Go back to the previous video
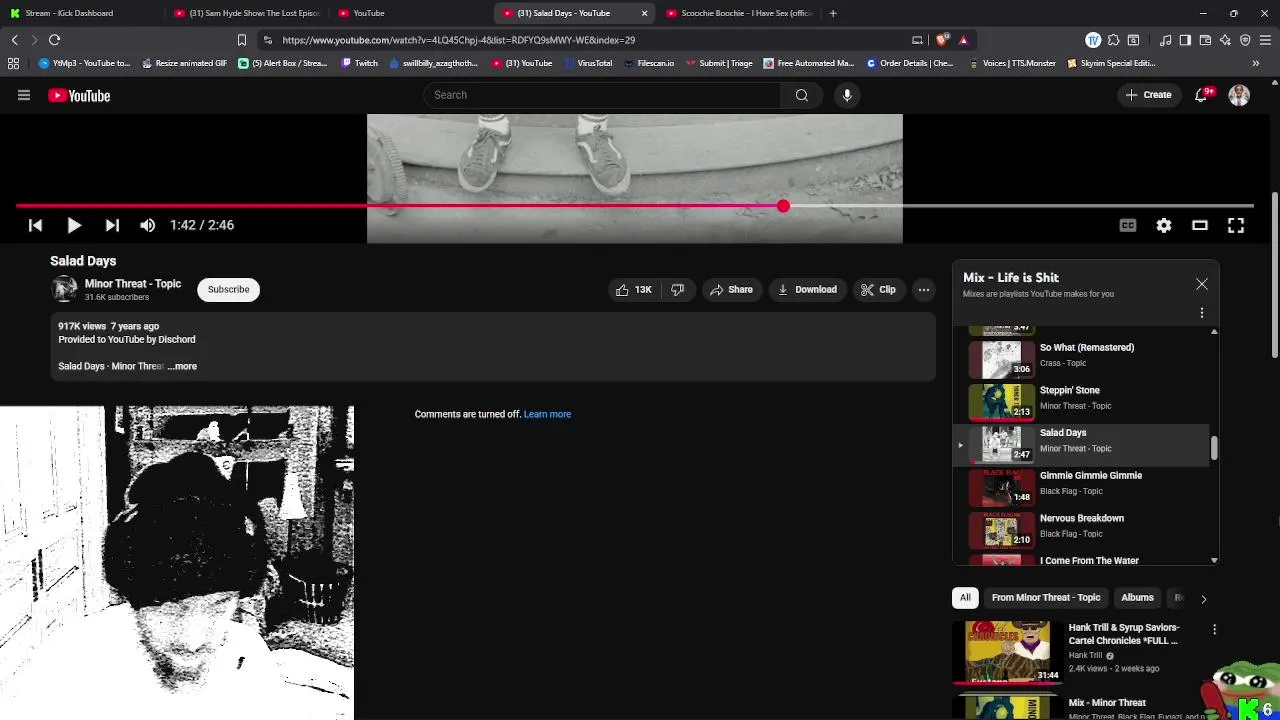This screenshot has height=720, width=1280. point(35,225)
